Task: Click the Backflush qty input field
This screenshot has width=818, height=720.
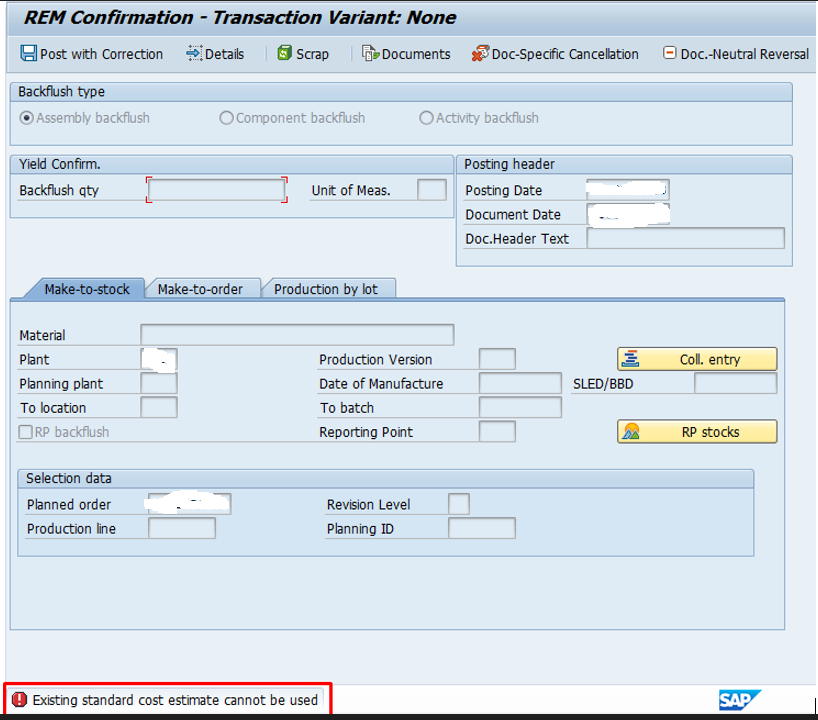Action: 217,190
